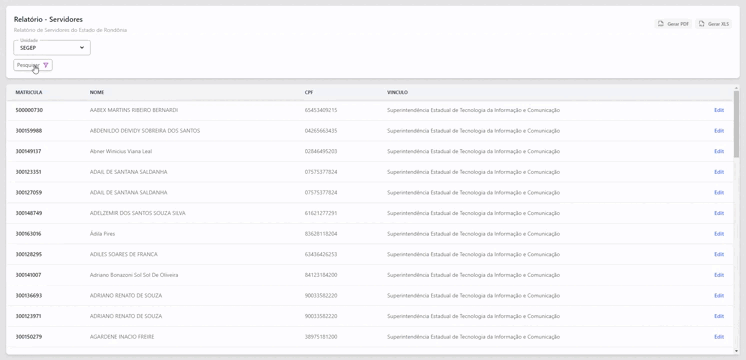
Task: Edit AGARDENE INACIO FREIRE row
Action: click(x=719, y=337)
